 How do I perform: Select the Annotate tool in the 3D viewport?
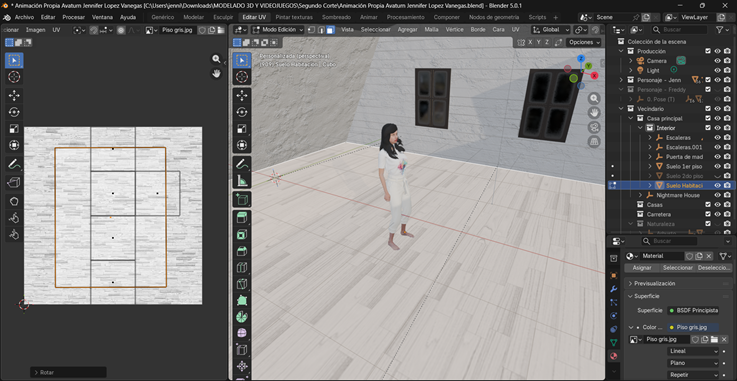(242, 164)
